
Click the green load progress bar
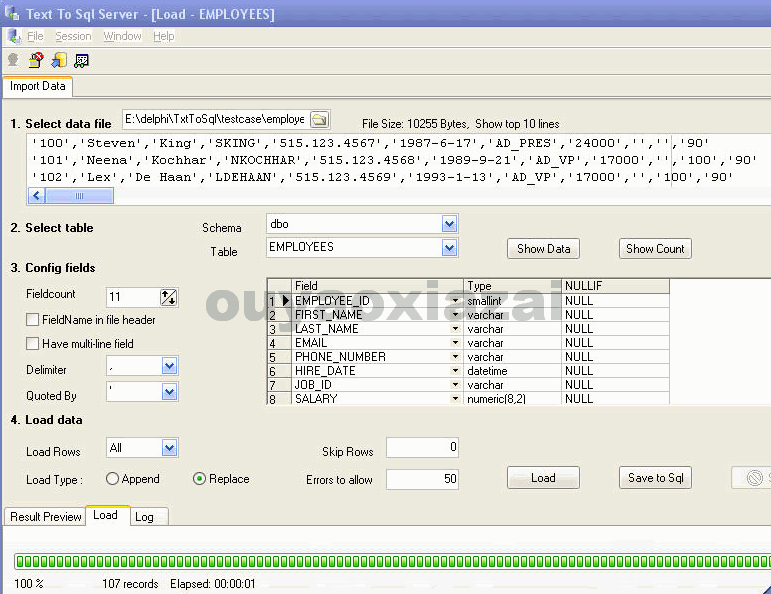point(392,561)
